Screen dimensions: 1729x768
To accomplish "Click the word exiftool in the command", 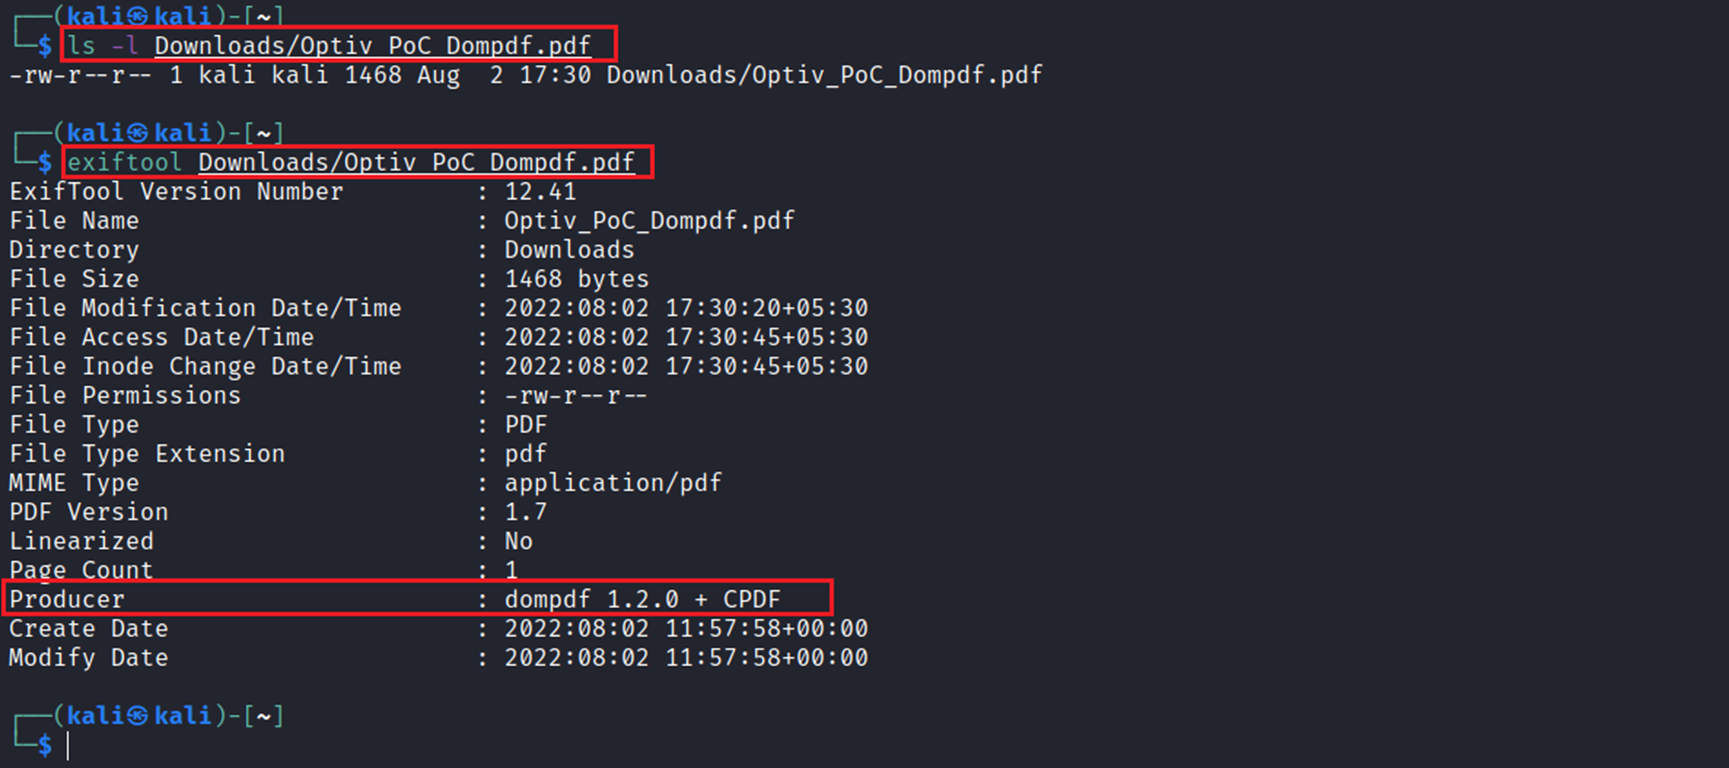I will [125, 162].
